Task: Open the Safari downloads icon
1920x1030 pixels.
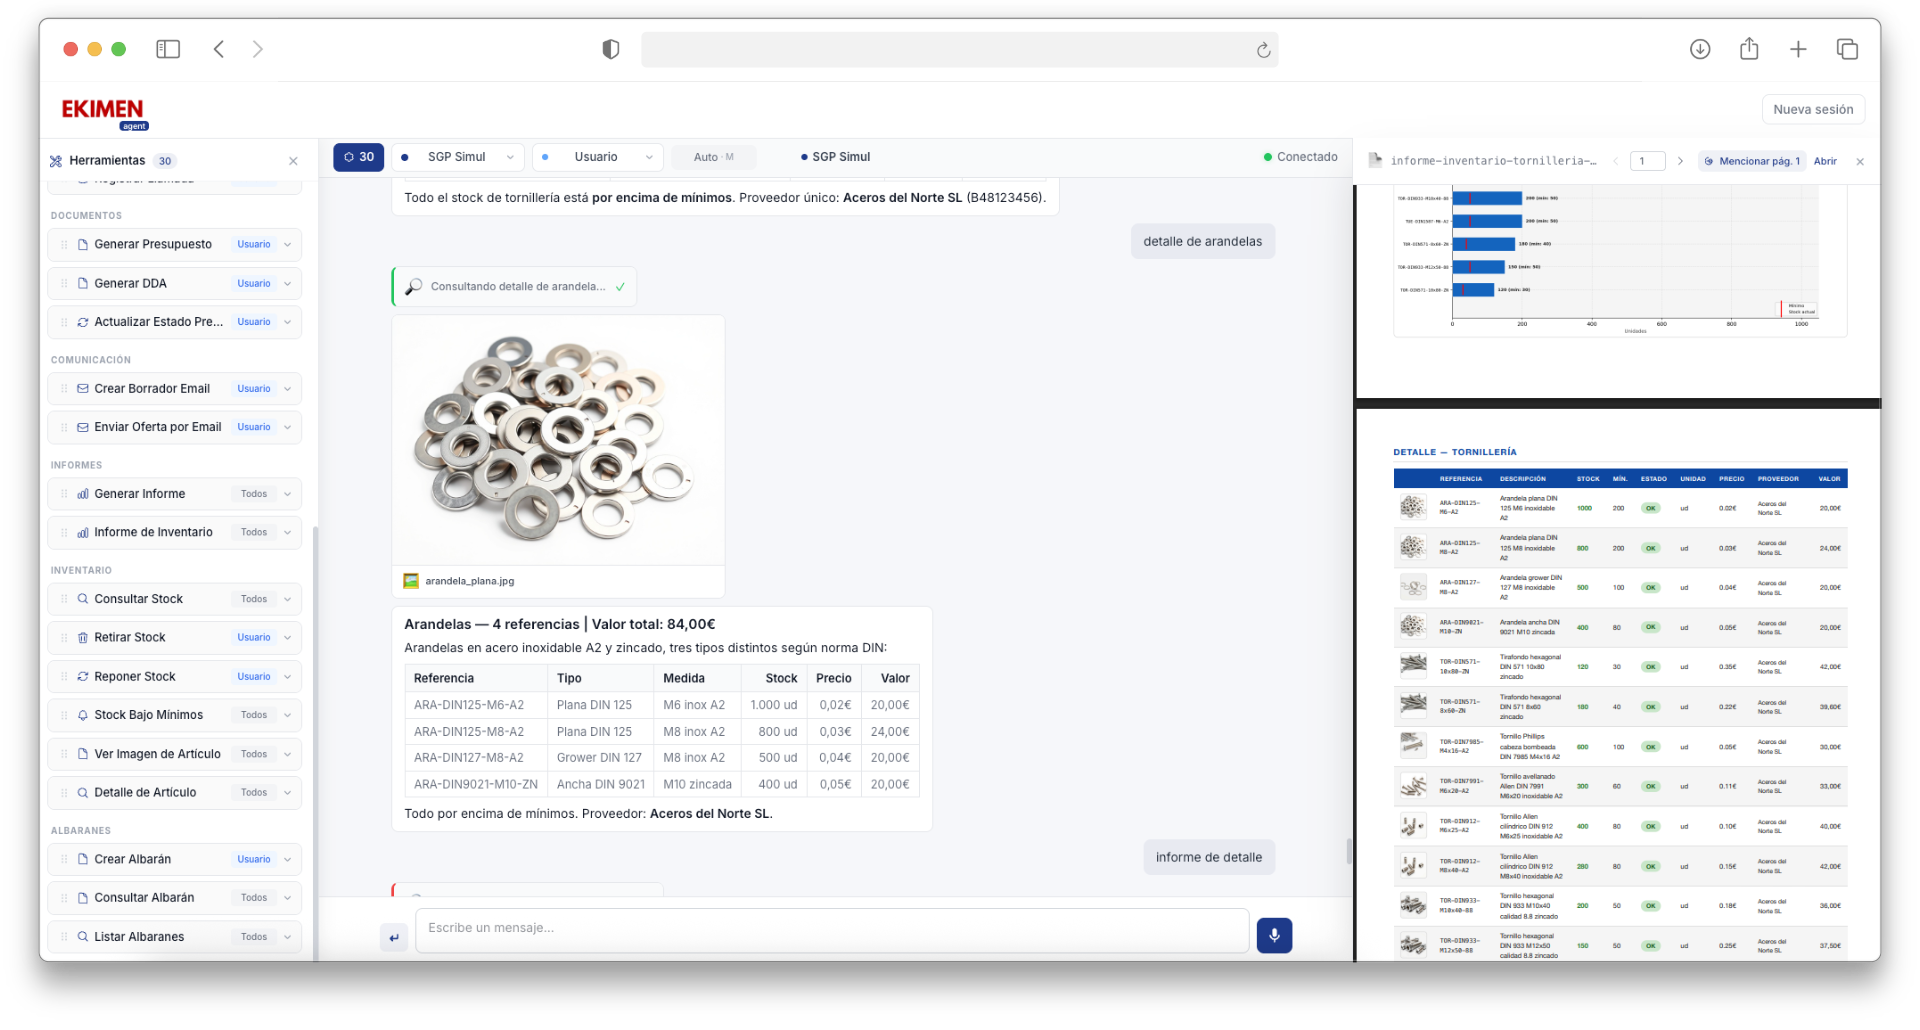Action: [1699, 49]
